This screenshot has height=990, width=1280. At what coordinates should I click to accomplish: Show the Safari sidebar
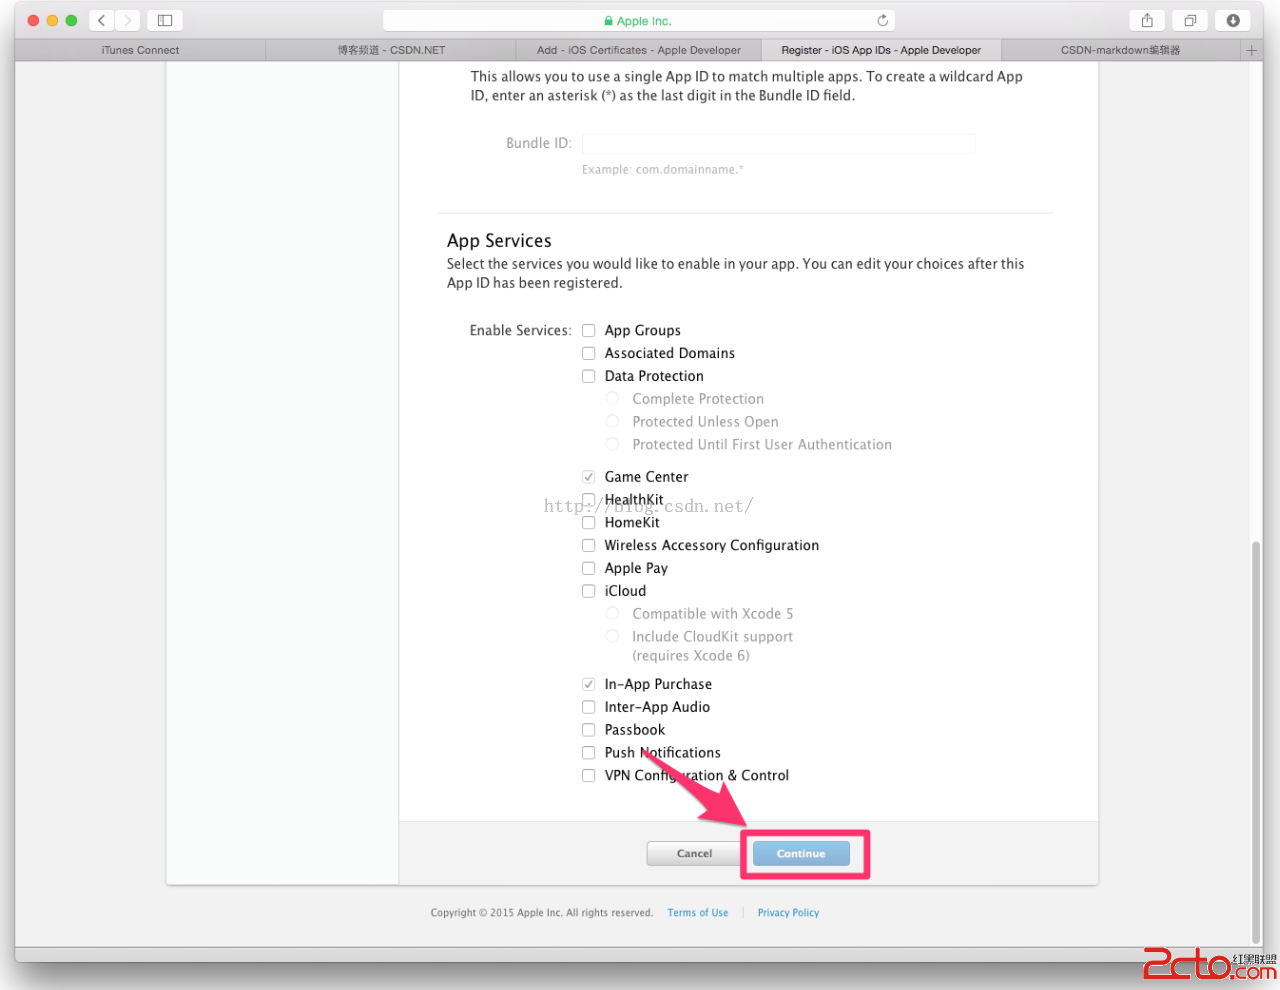165,20
